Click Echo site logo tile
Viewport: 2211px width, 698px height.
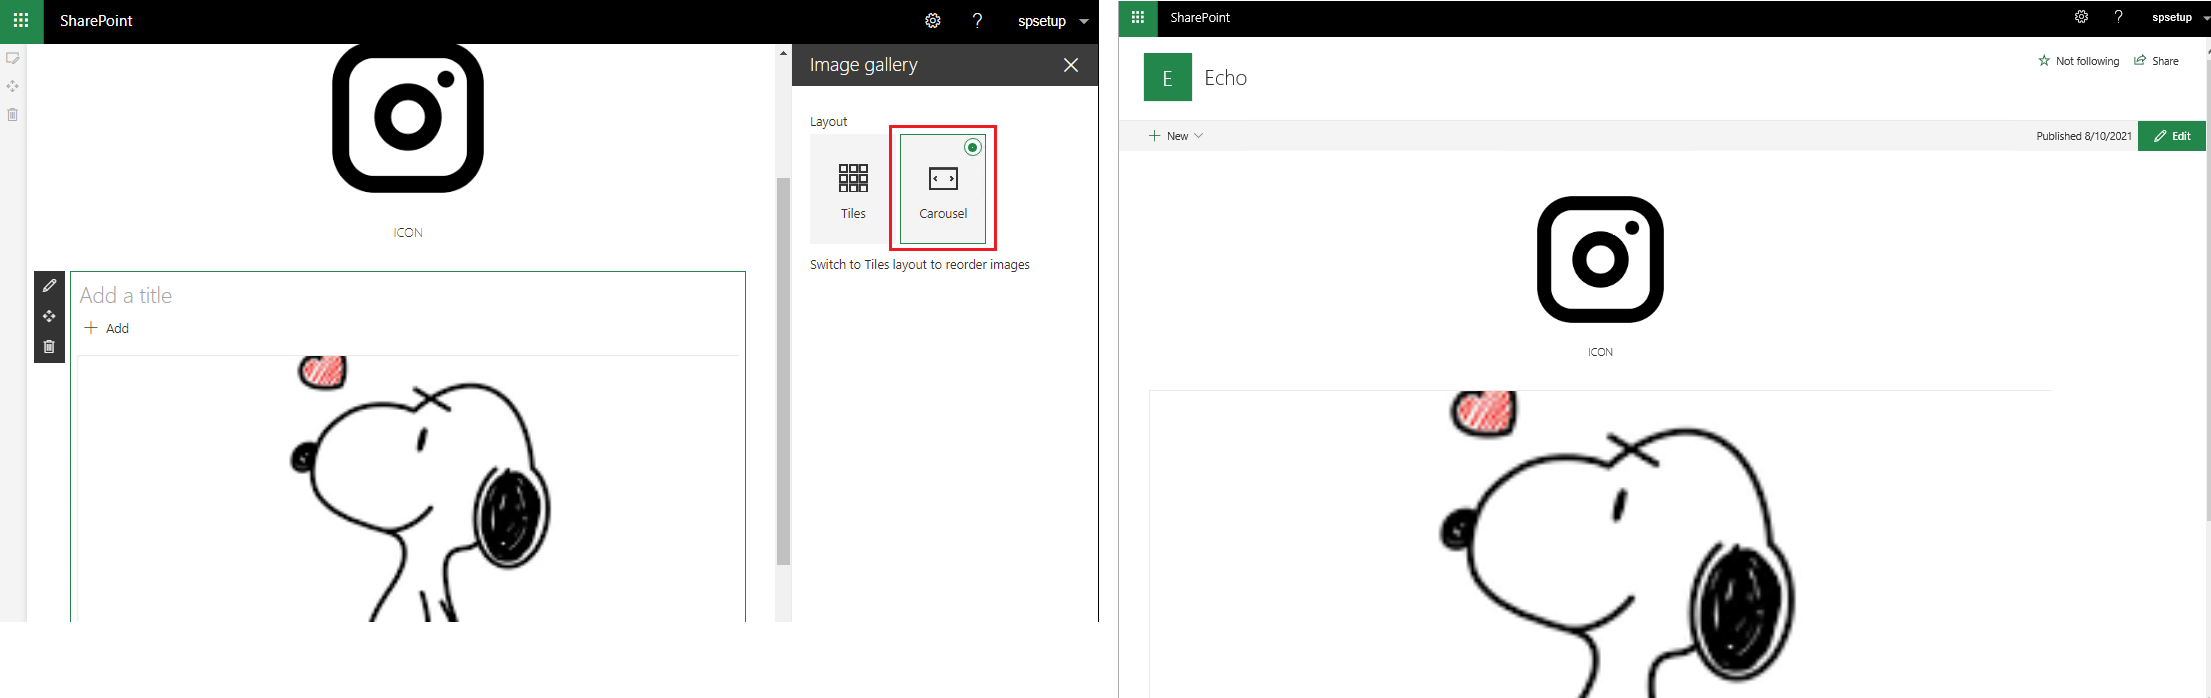pyautogui.click(x=1168, y=77)
